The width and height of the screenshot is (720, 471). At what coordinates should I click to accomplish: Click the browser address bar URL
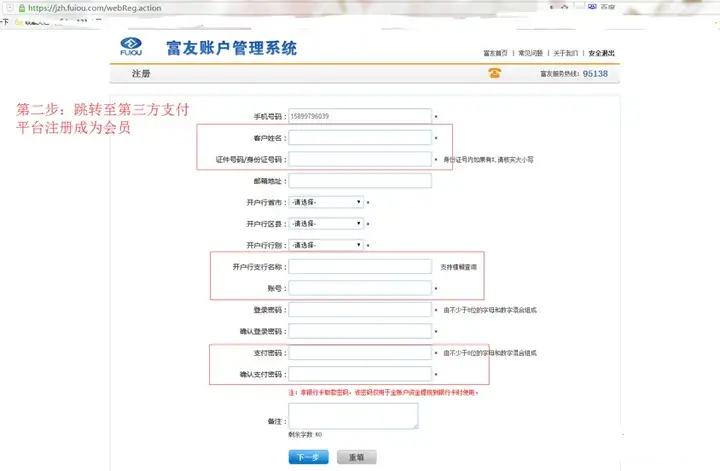(x=95, y=8)
